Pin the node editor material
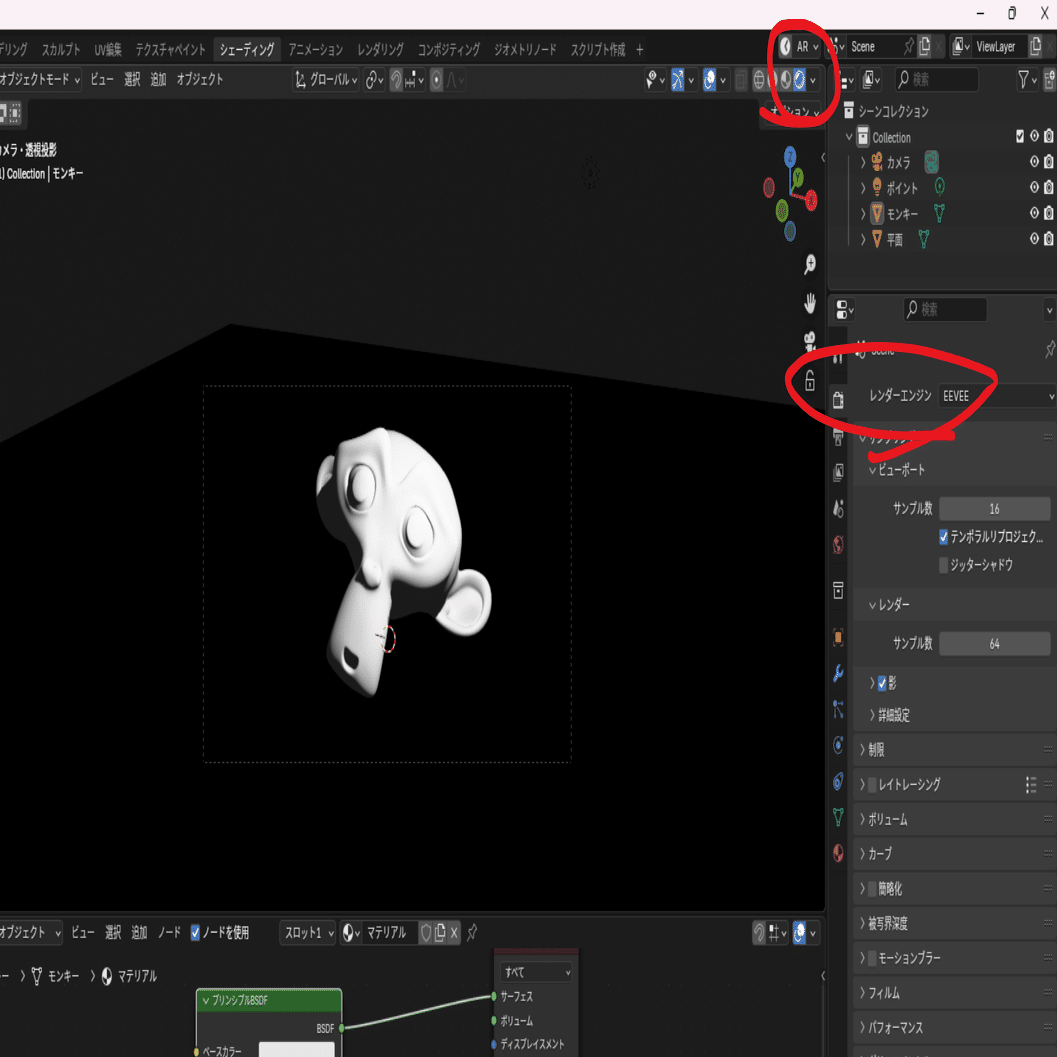This screenshot has height=1057, width=1057. [472, 933]
